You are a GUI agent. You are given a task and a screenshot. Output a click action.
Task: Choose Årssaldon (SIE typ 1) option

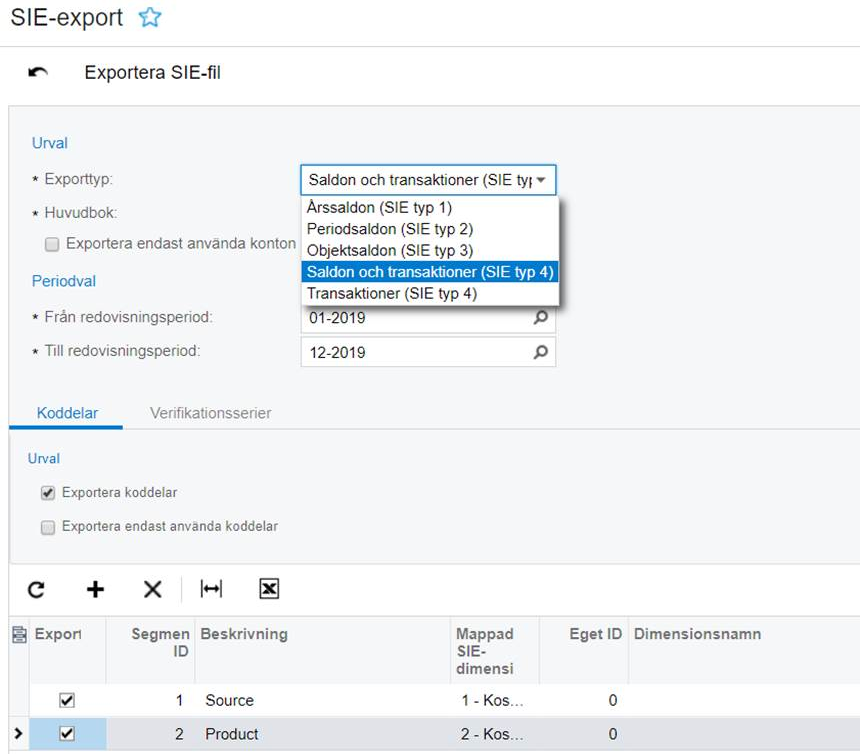tap(380, 208)
